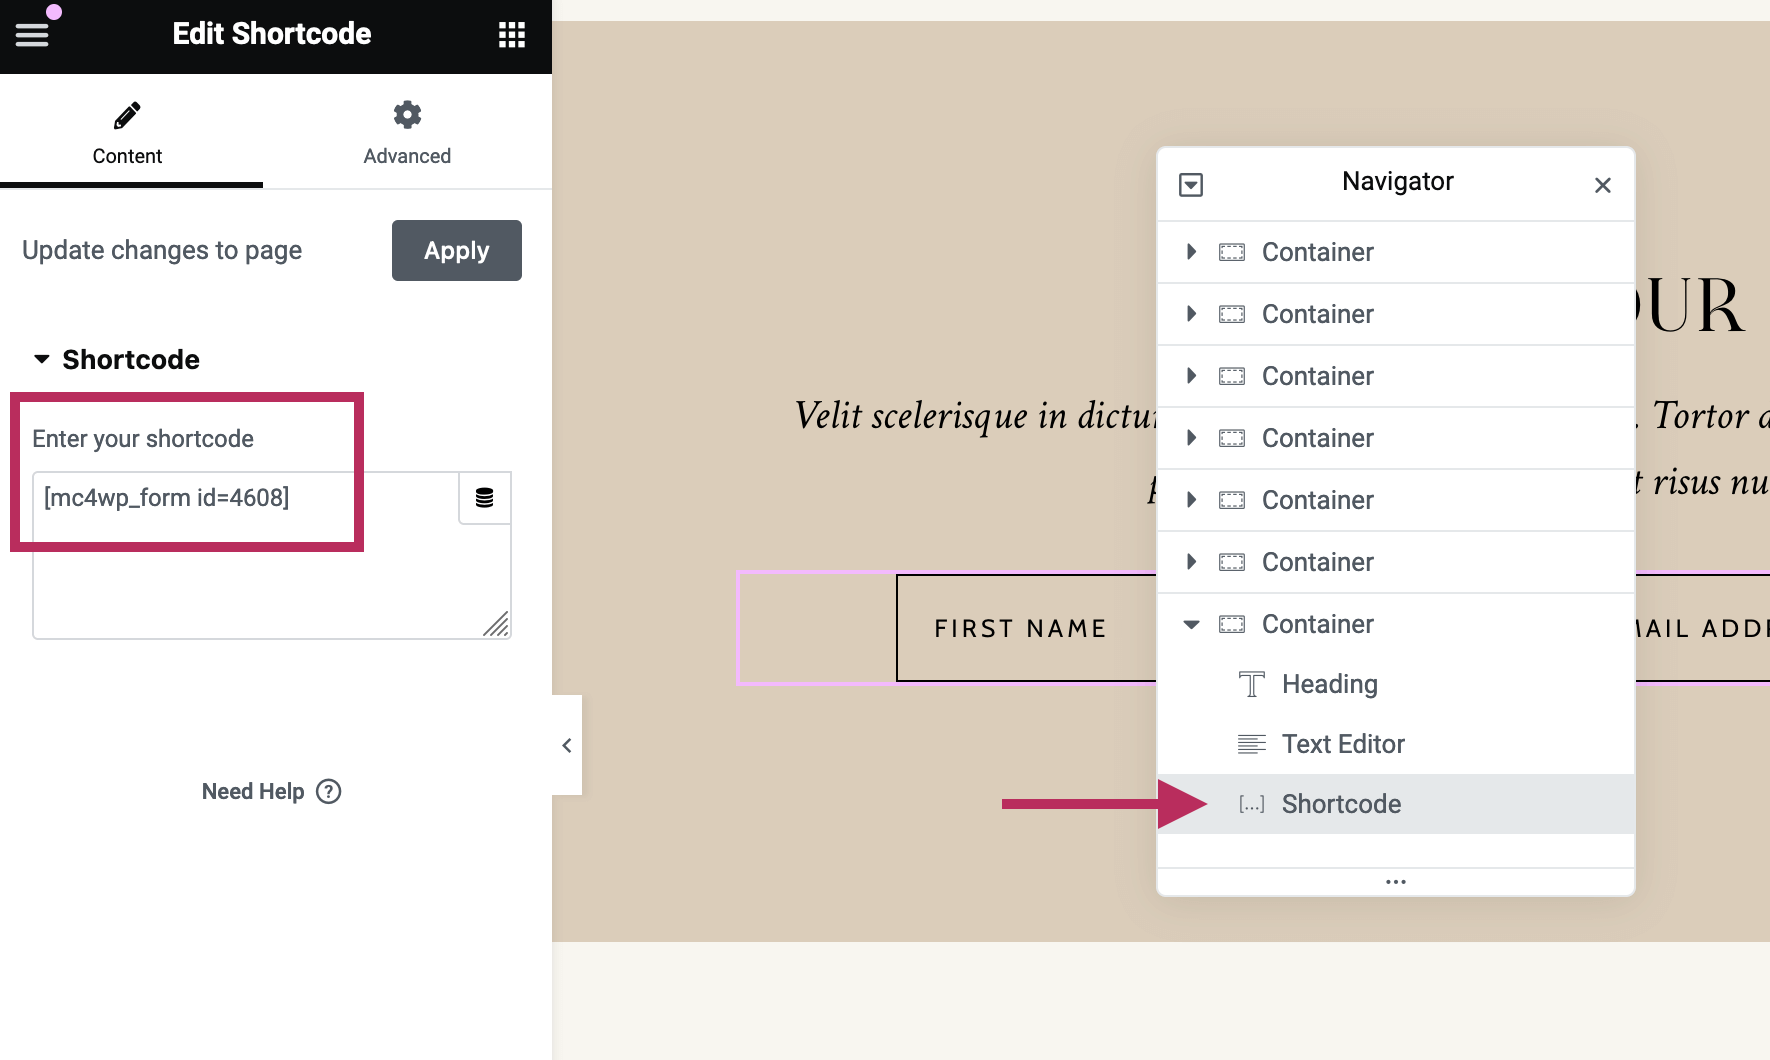Image resolution: width=1770 pixels, height=1060 pixels.
Task: Click the Shortcode bracket icon in Navigator
Action: (1251, 804)
